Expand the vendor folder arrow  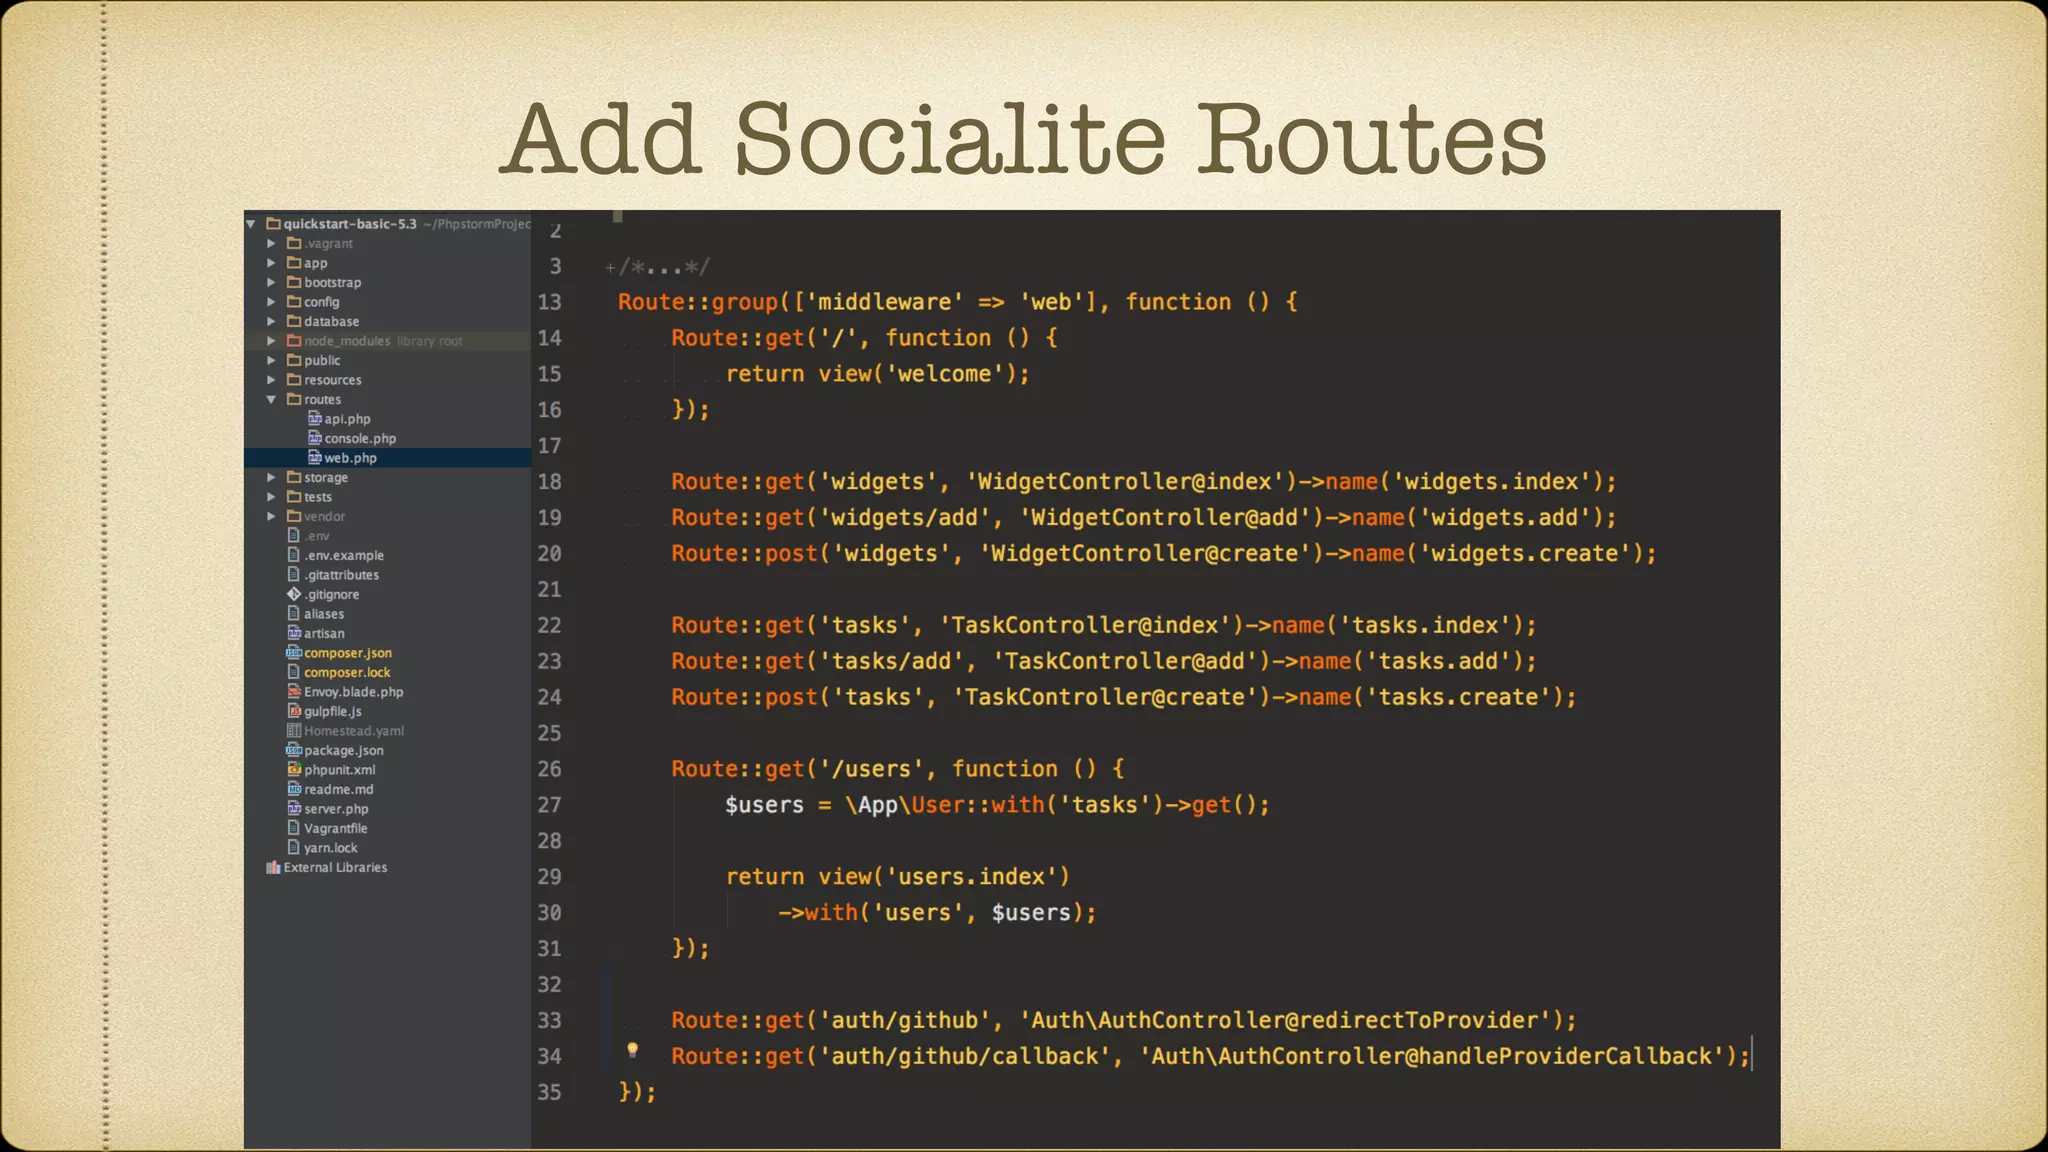click(271, 516)
